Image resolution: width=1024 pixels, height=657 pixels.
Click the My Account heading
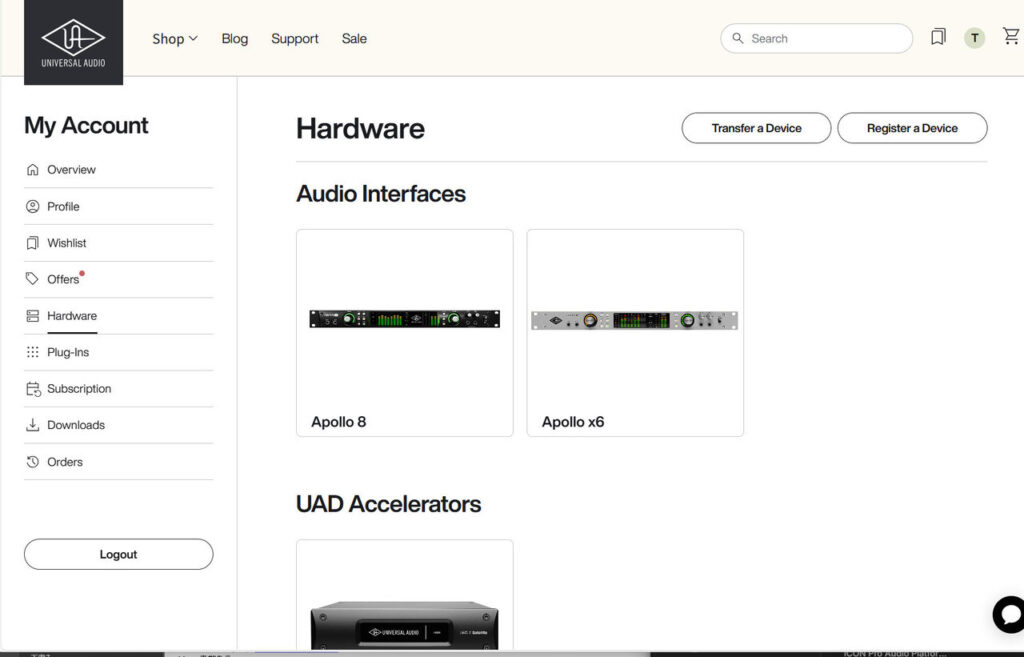pos(86,125)
